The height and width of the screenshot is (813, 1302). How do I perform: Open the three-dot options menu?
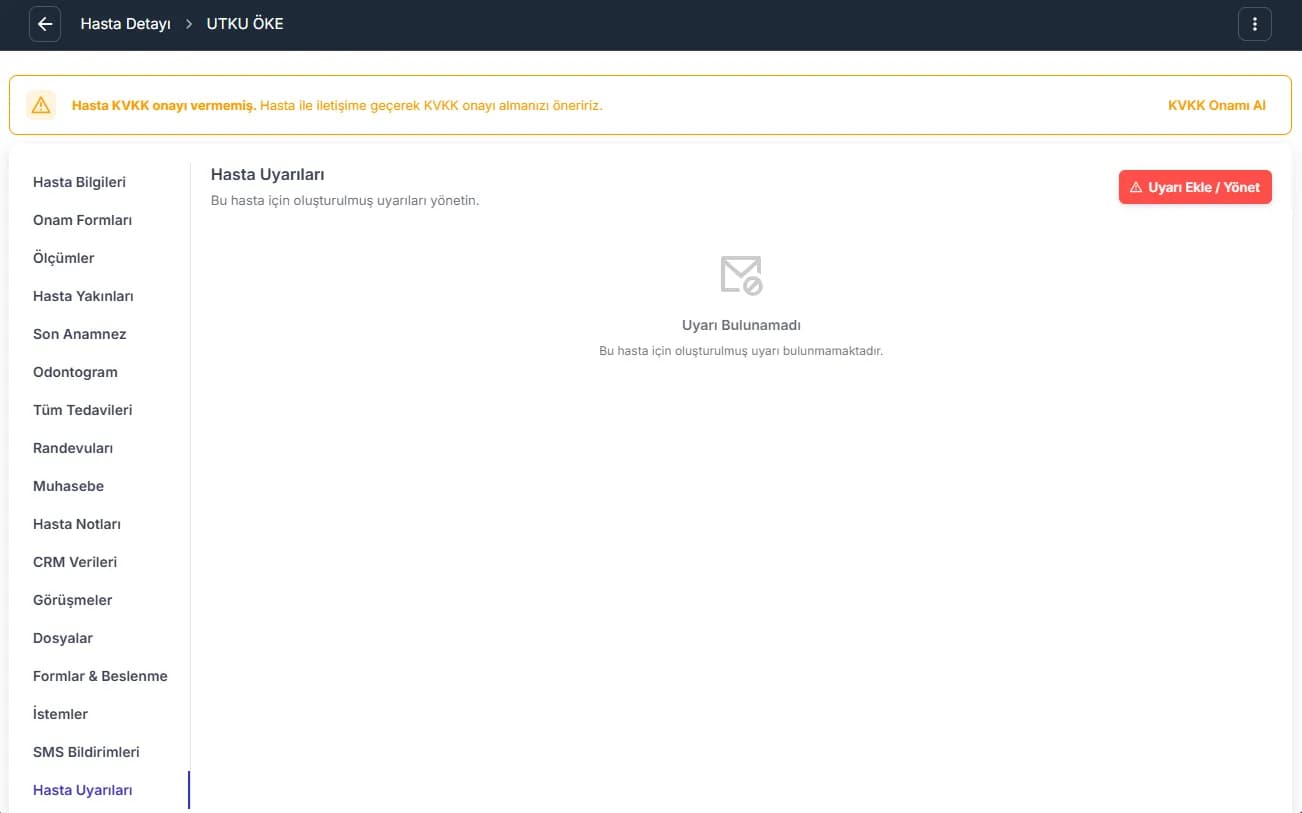click(x=1255, y=24)
